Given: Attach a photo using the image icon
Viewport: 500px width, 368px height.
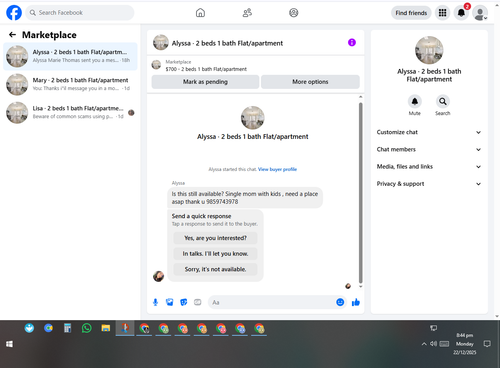Looking at the screenshot, I should point(170,302).
